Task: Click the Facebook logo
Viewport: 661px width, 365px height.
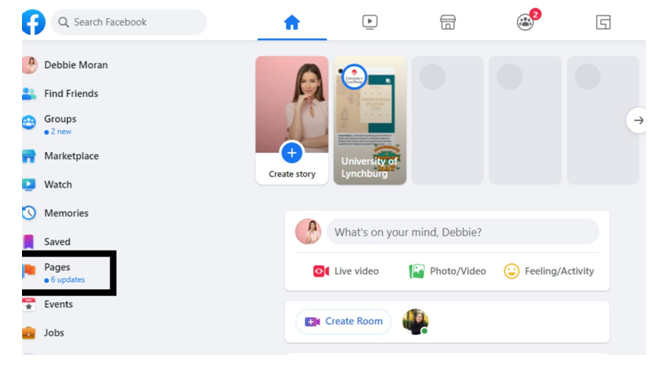Action: pyautogui.click(x=34, y=22)
